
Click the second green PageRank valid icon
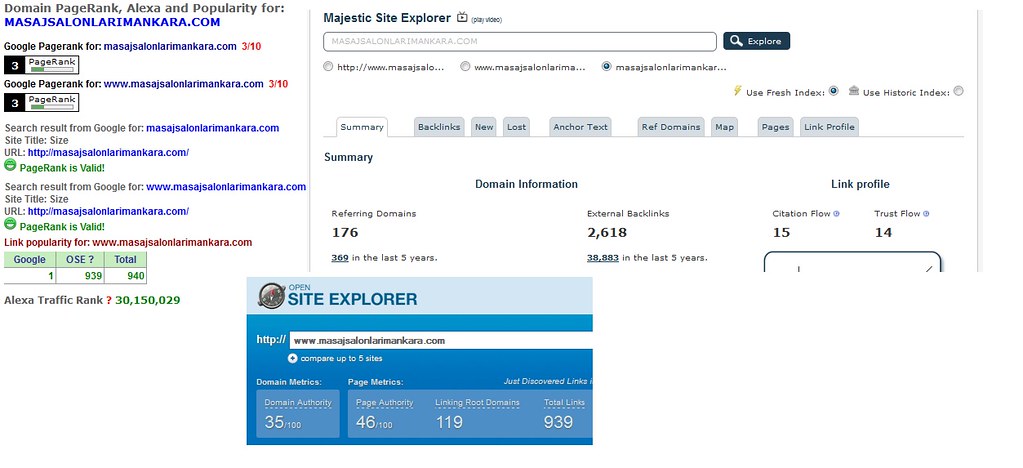tap(10, 225)
